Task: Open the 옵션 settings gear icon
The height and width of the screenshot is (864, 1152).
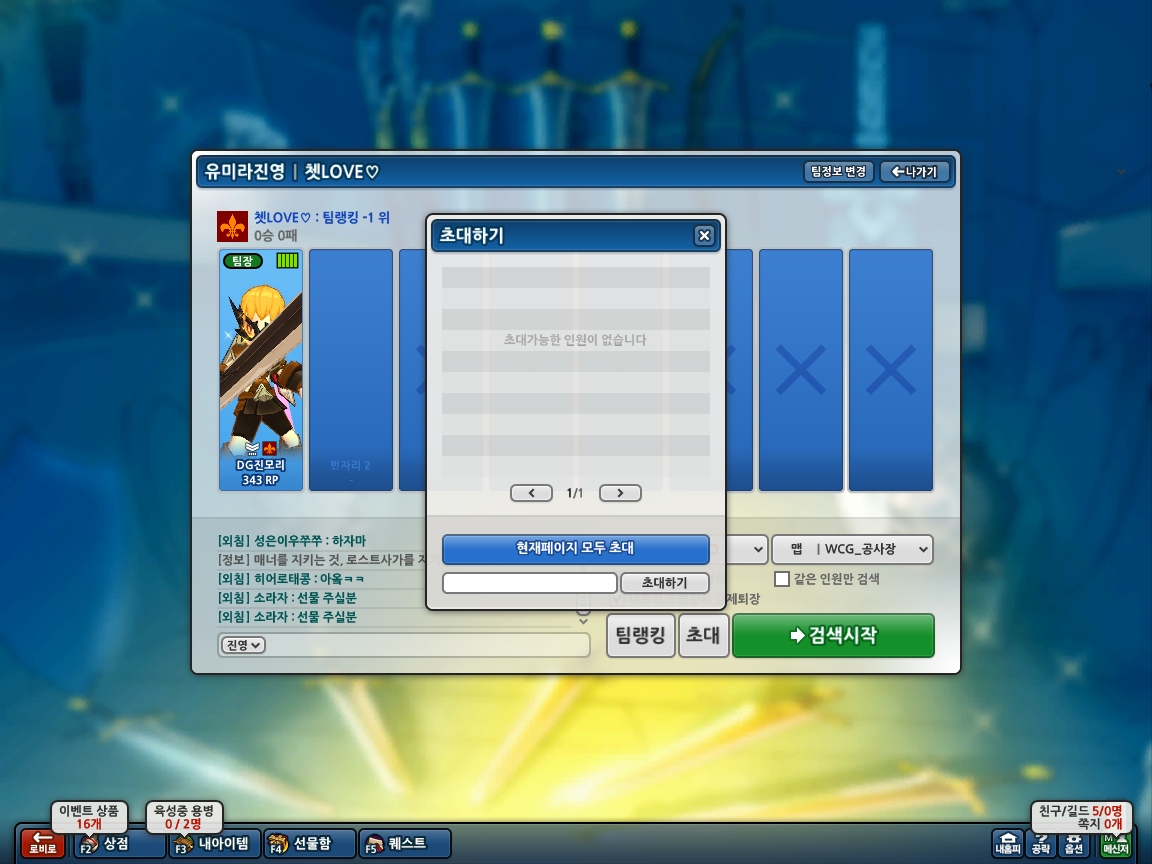Action: pyautogui.click(x=1074, y=843)
